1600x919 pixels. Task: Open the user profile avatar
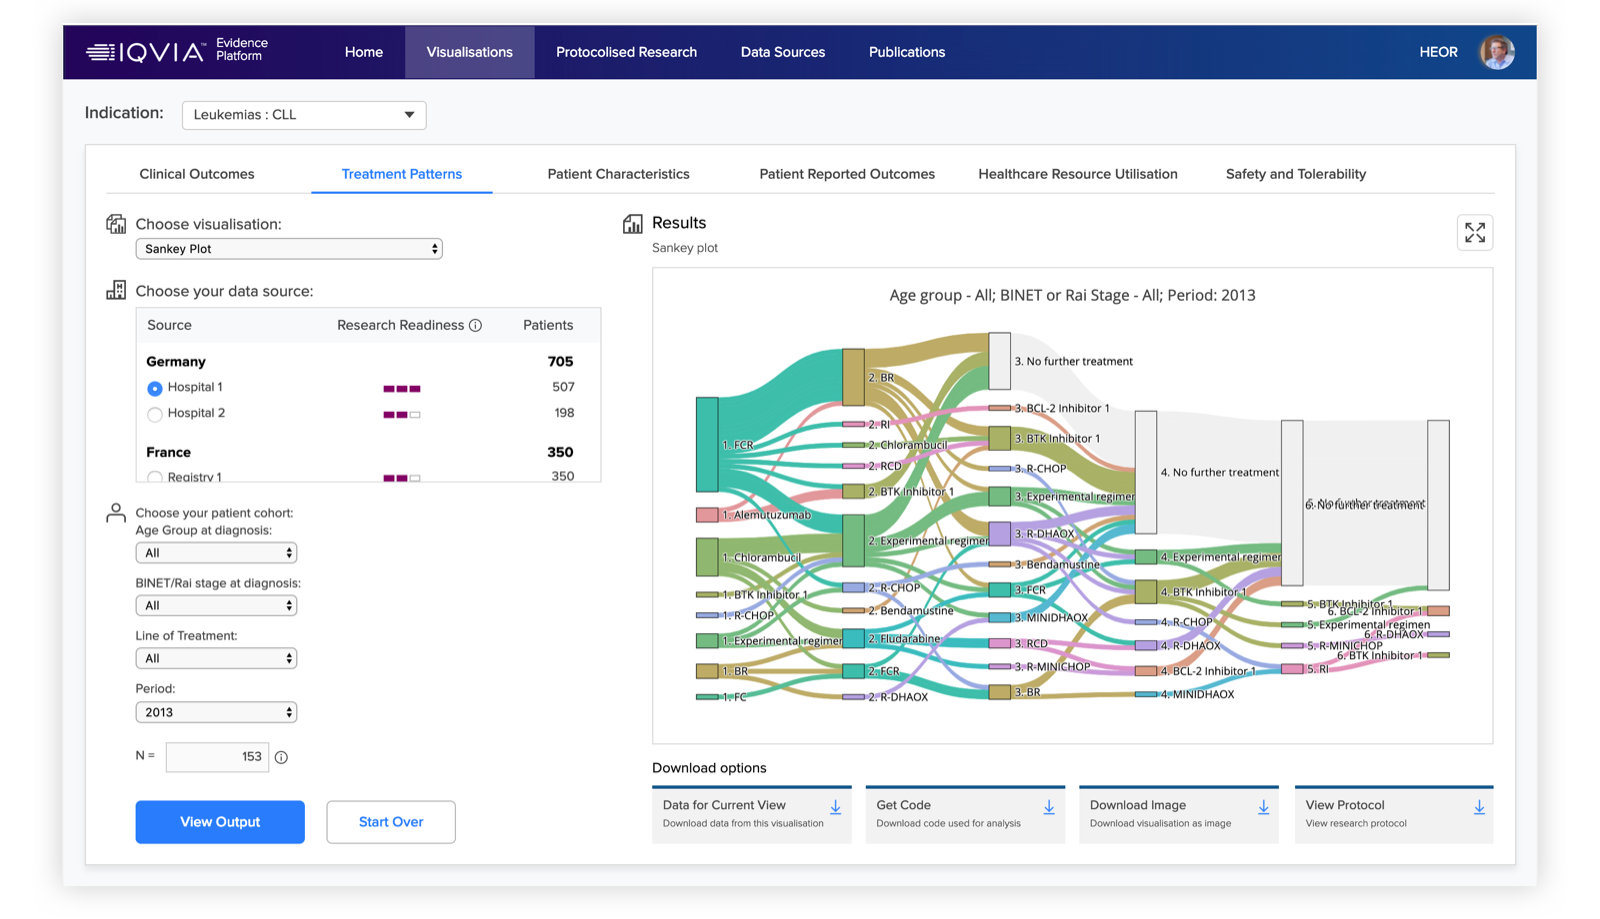click(1496, 52)
